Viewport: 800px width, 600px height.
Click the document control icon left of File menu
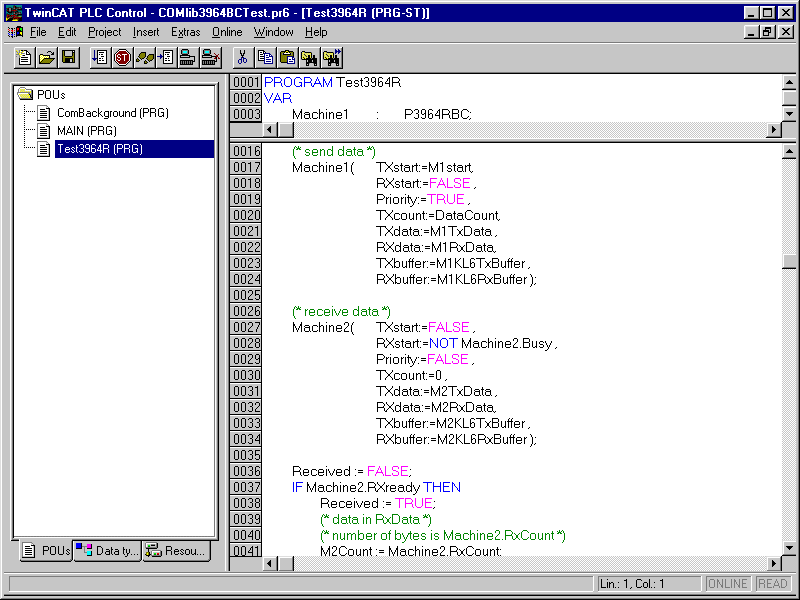(15, 32)
